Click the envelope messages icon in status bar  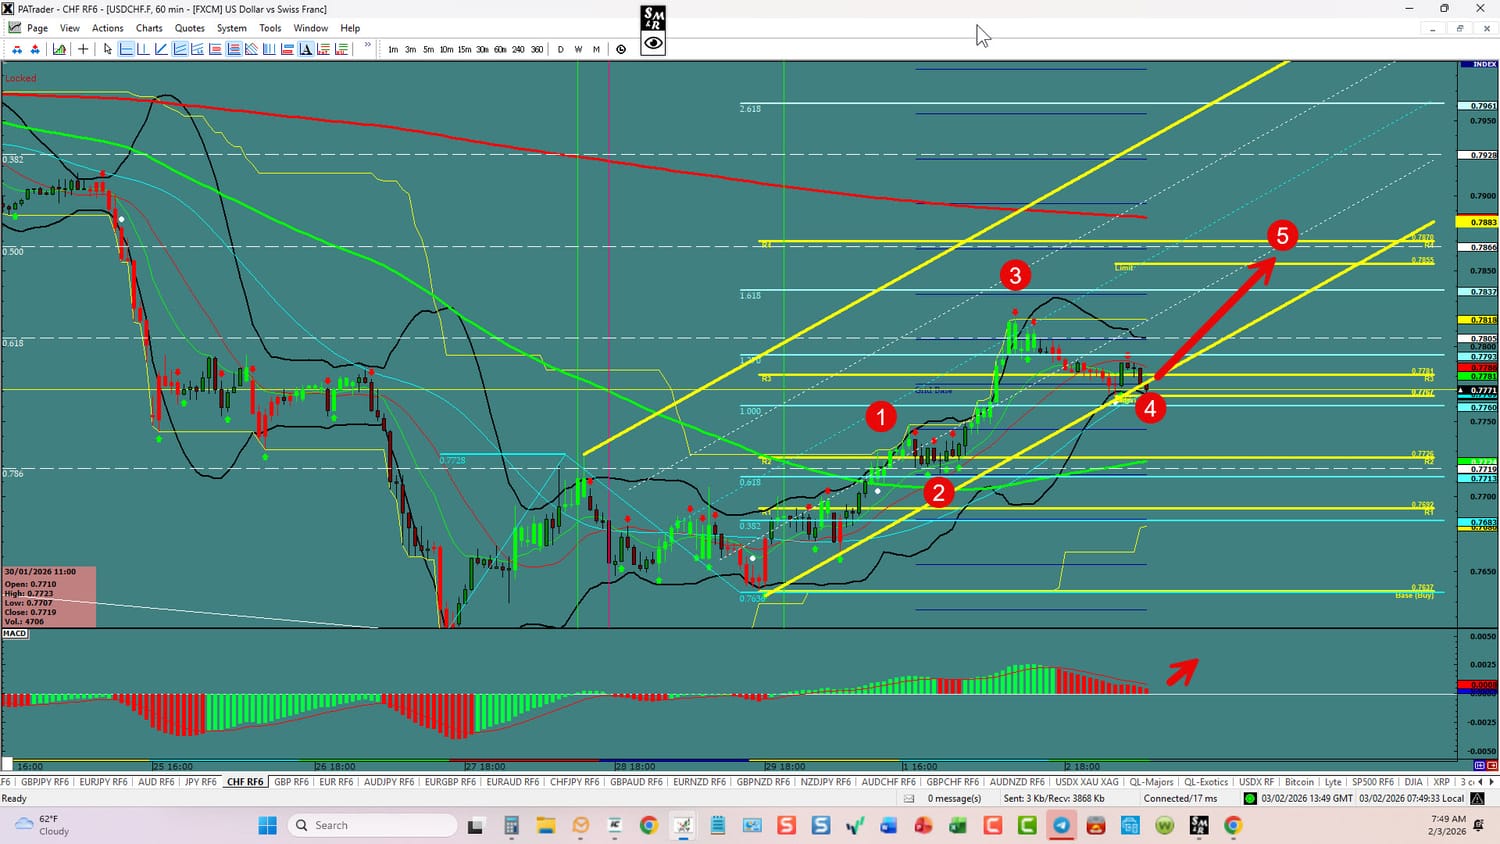pos(909,799)
